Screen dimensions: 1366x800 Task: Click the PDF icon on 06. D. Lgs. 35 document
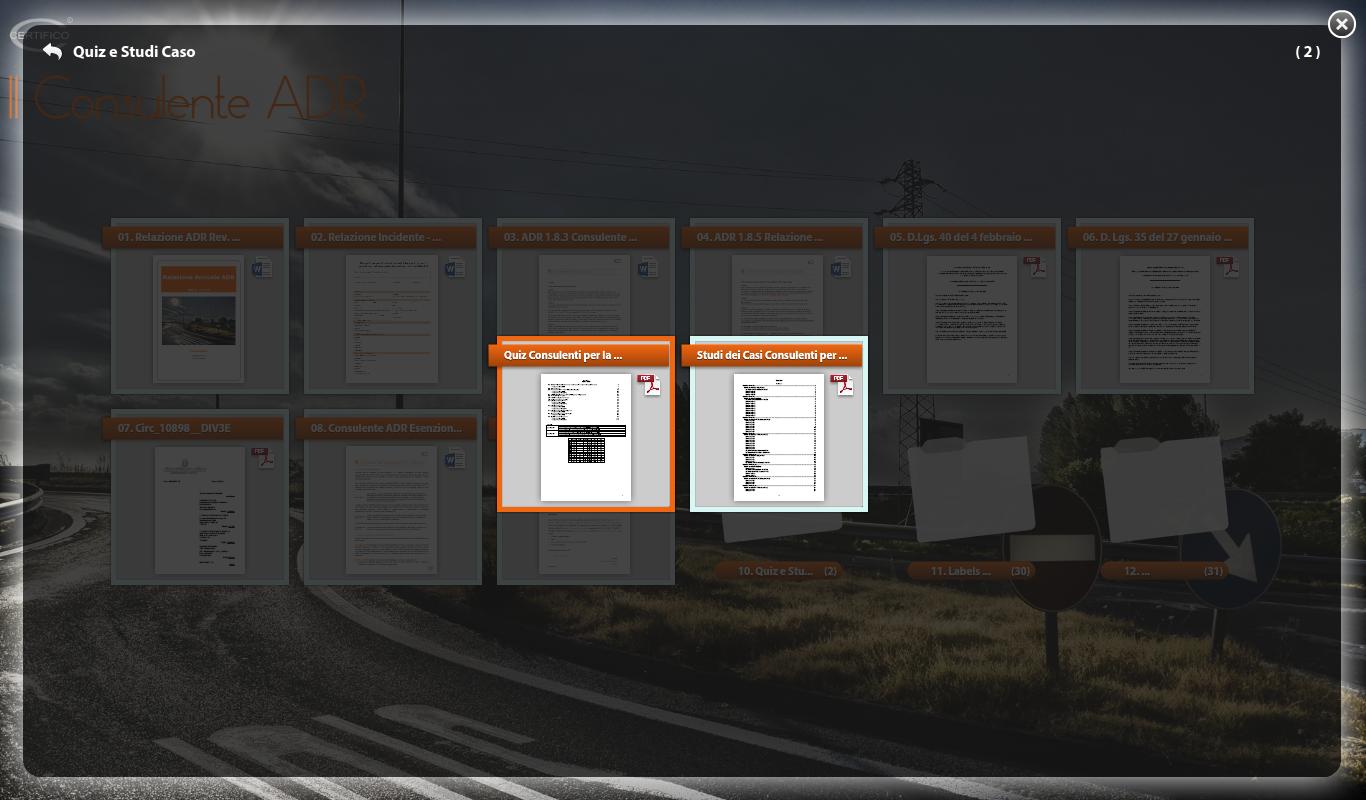[1227, 267]
